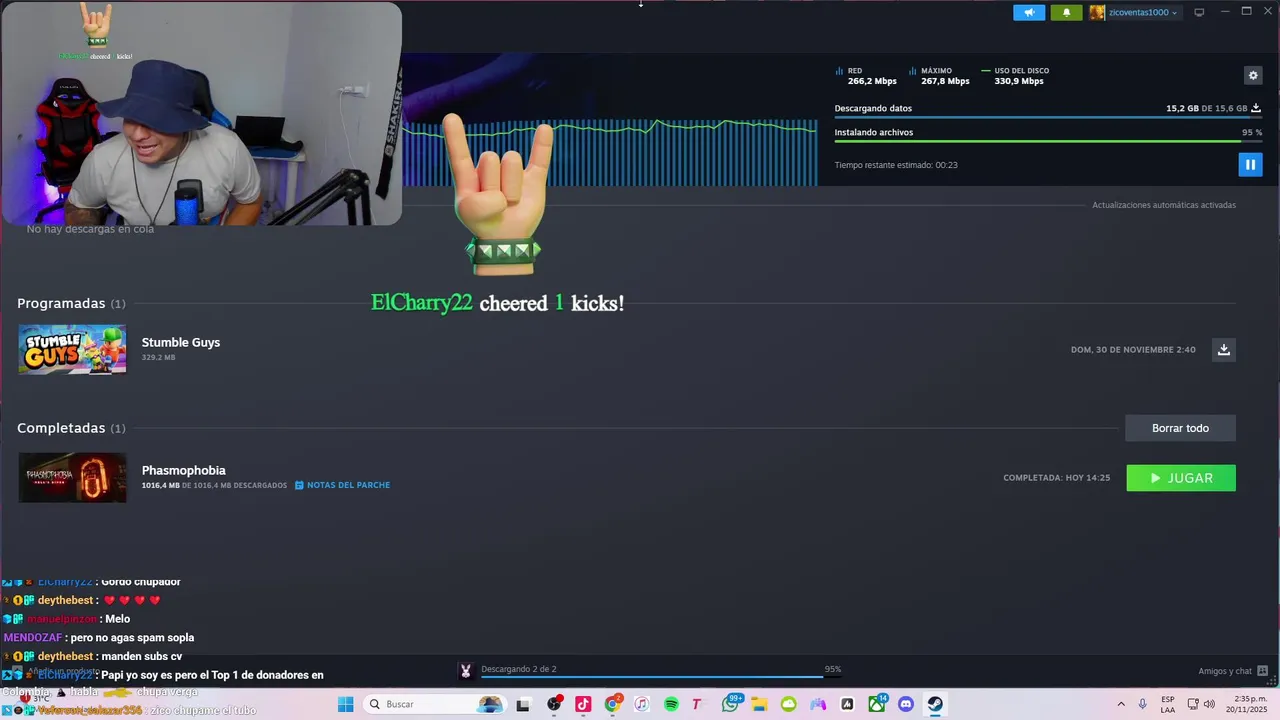Viewport: 1280px width, 720px height.
Task: Switch to Big Picture mode icon
Action: 1199,13
